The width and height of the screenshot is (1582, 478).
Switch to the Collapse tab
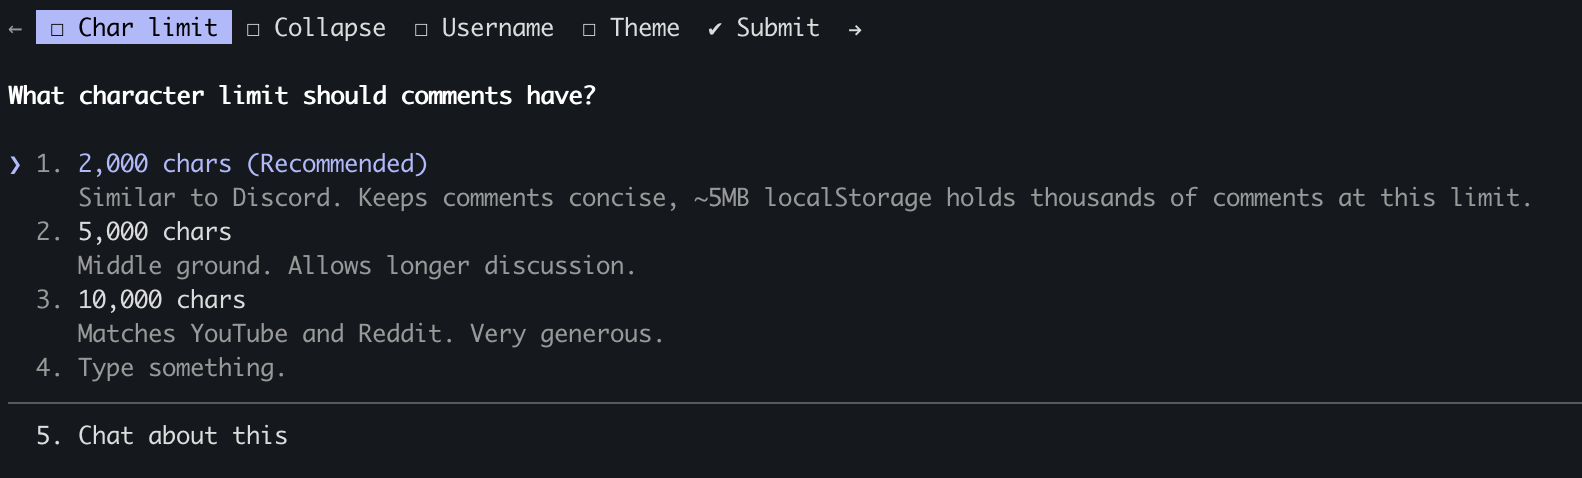click(x=329, y=28)
